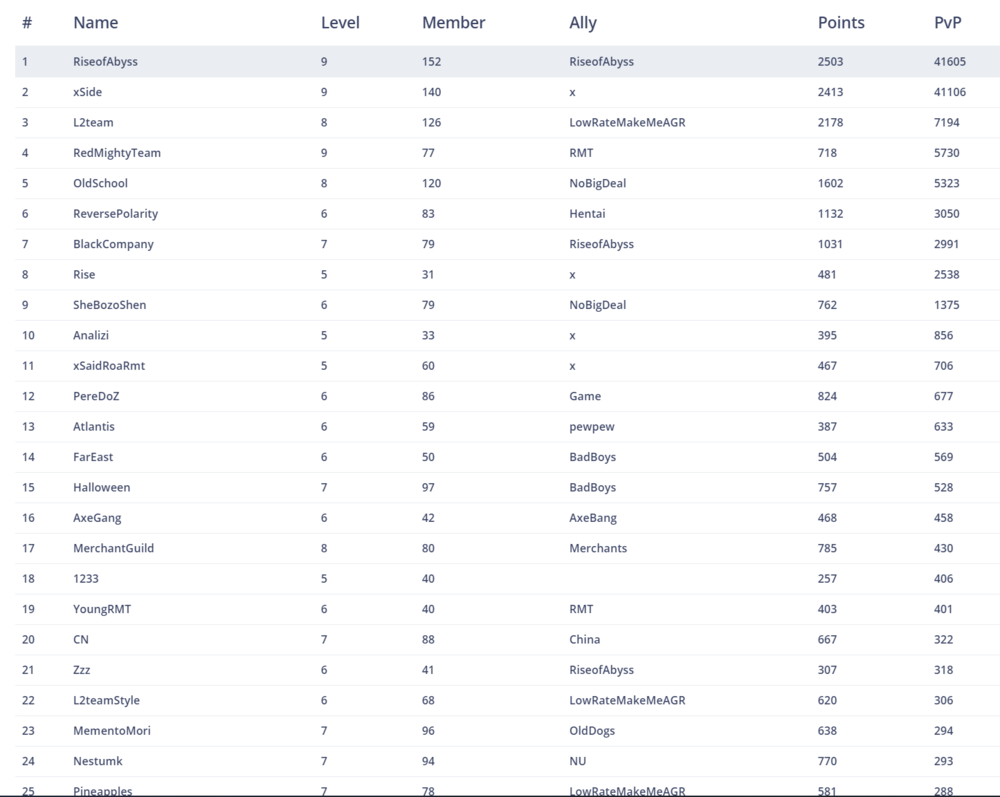The image size is (1000, 797).
Task: Select the Merchants ally name
Action: coord(598,548)
